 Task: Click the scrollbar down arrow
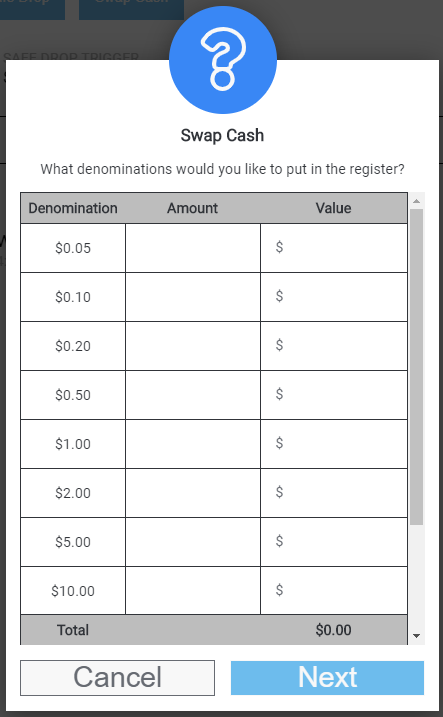tap(416, 636)
